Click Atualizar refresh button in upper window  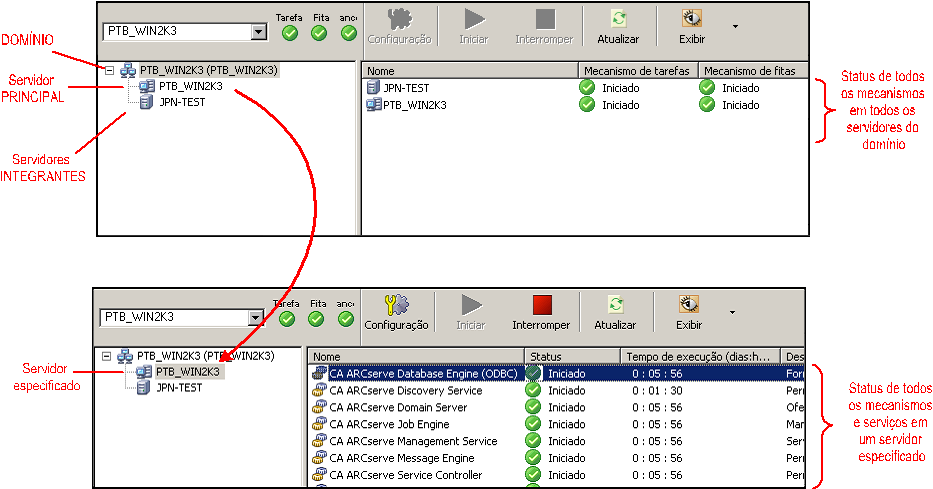[618, 27]
